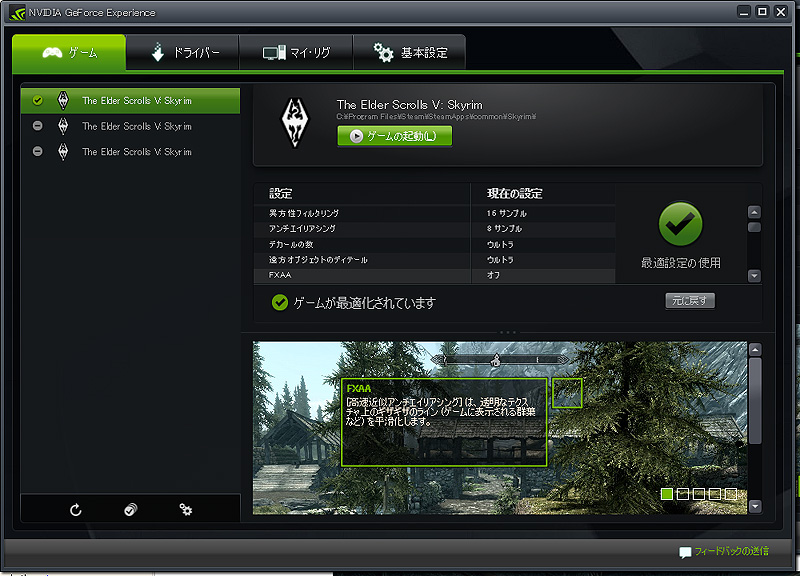
Task: Select the first, highlighted Skyrim entry with green check
Action: (130, 101)
